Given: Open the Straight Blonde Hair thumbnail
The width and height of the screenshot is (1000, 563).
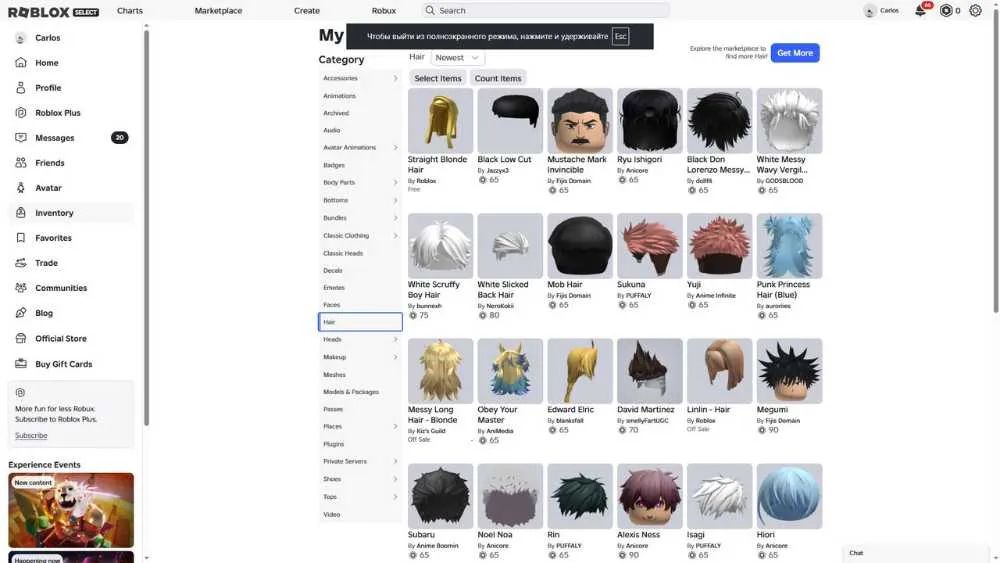Looking at the screenshot, I should [440, 121].
